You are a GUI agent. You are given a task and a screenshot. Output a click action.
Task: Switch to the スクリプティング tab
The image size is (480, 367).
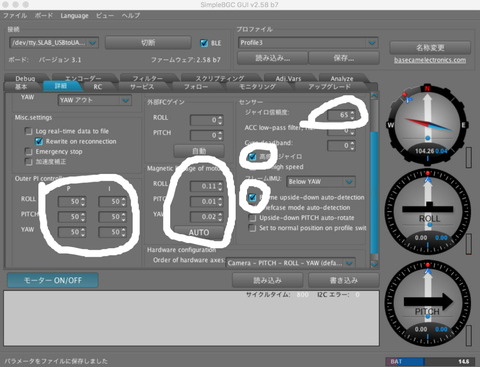[220, 78]
